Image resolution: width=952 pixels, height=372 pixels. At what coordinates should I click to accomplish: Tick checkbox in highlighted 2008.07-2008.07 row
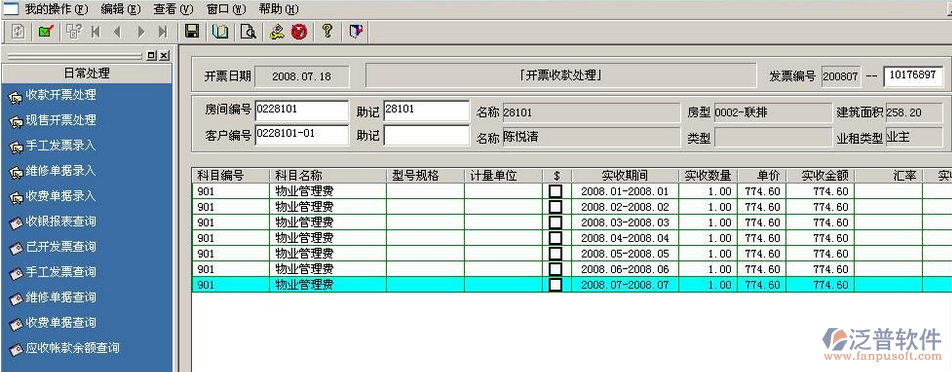tap(556, 285)
